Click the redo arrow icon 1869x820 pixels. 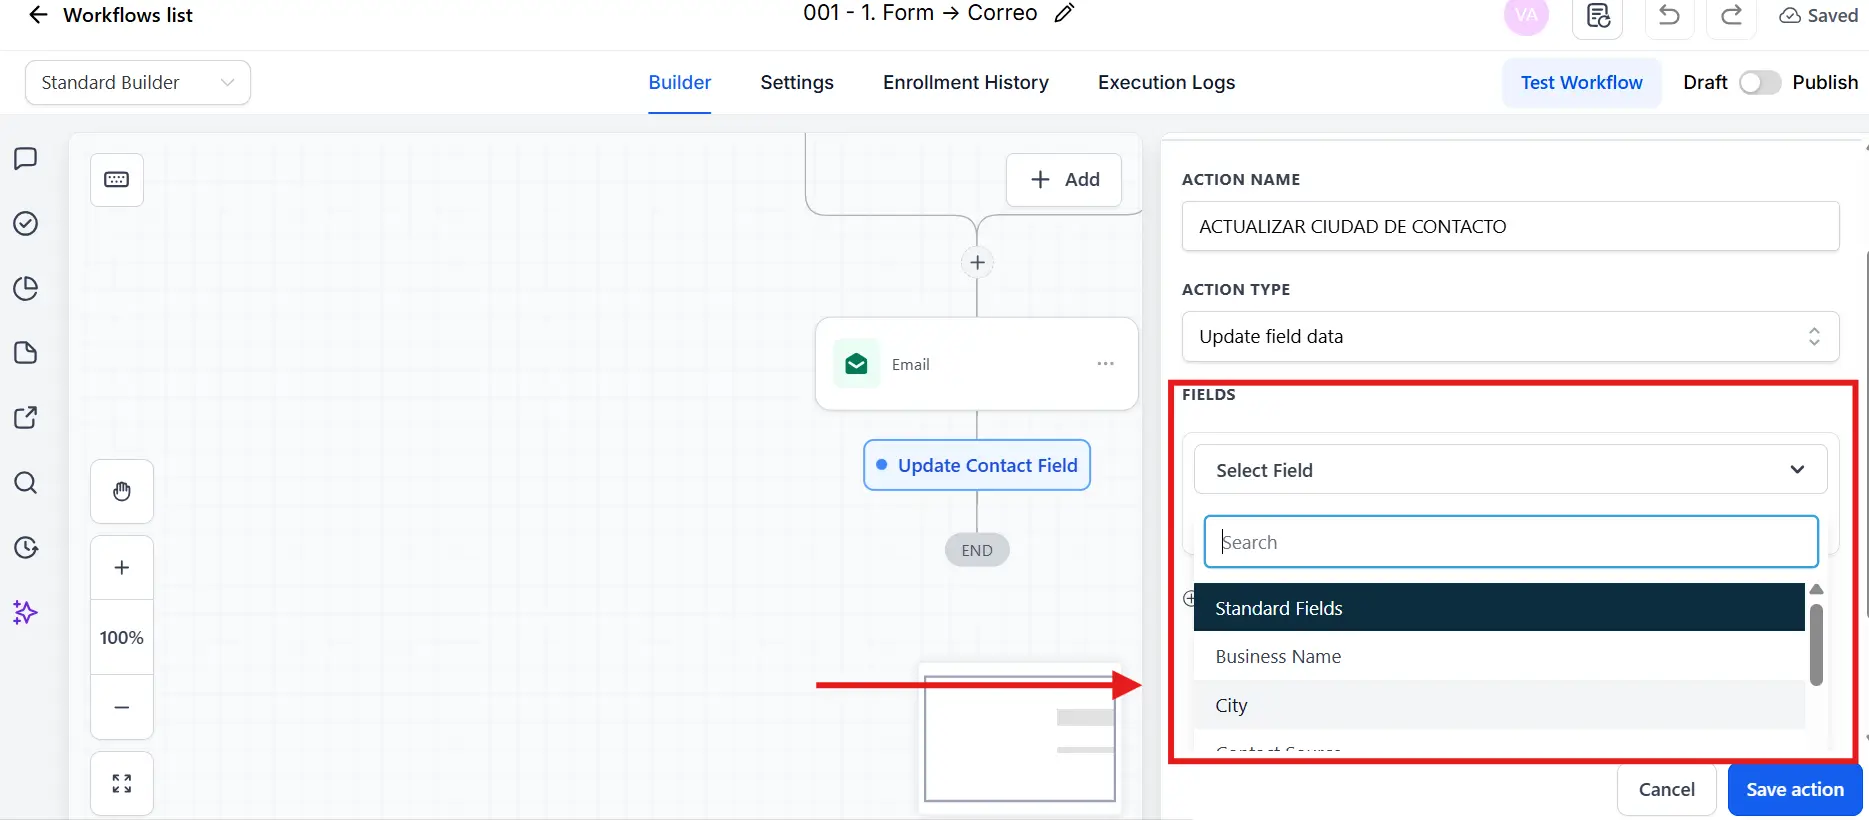click(1732, 15)
